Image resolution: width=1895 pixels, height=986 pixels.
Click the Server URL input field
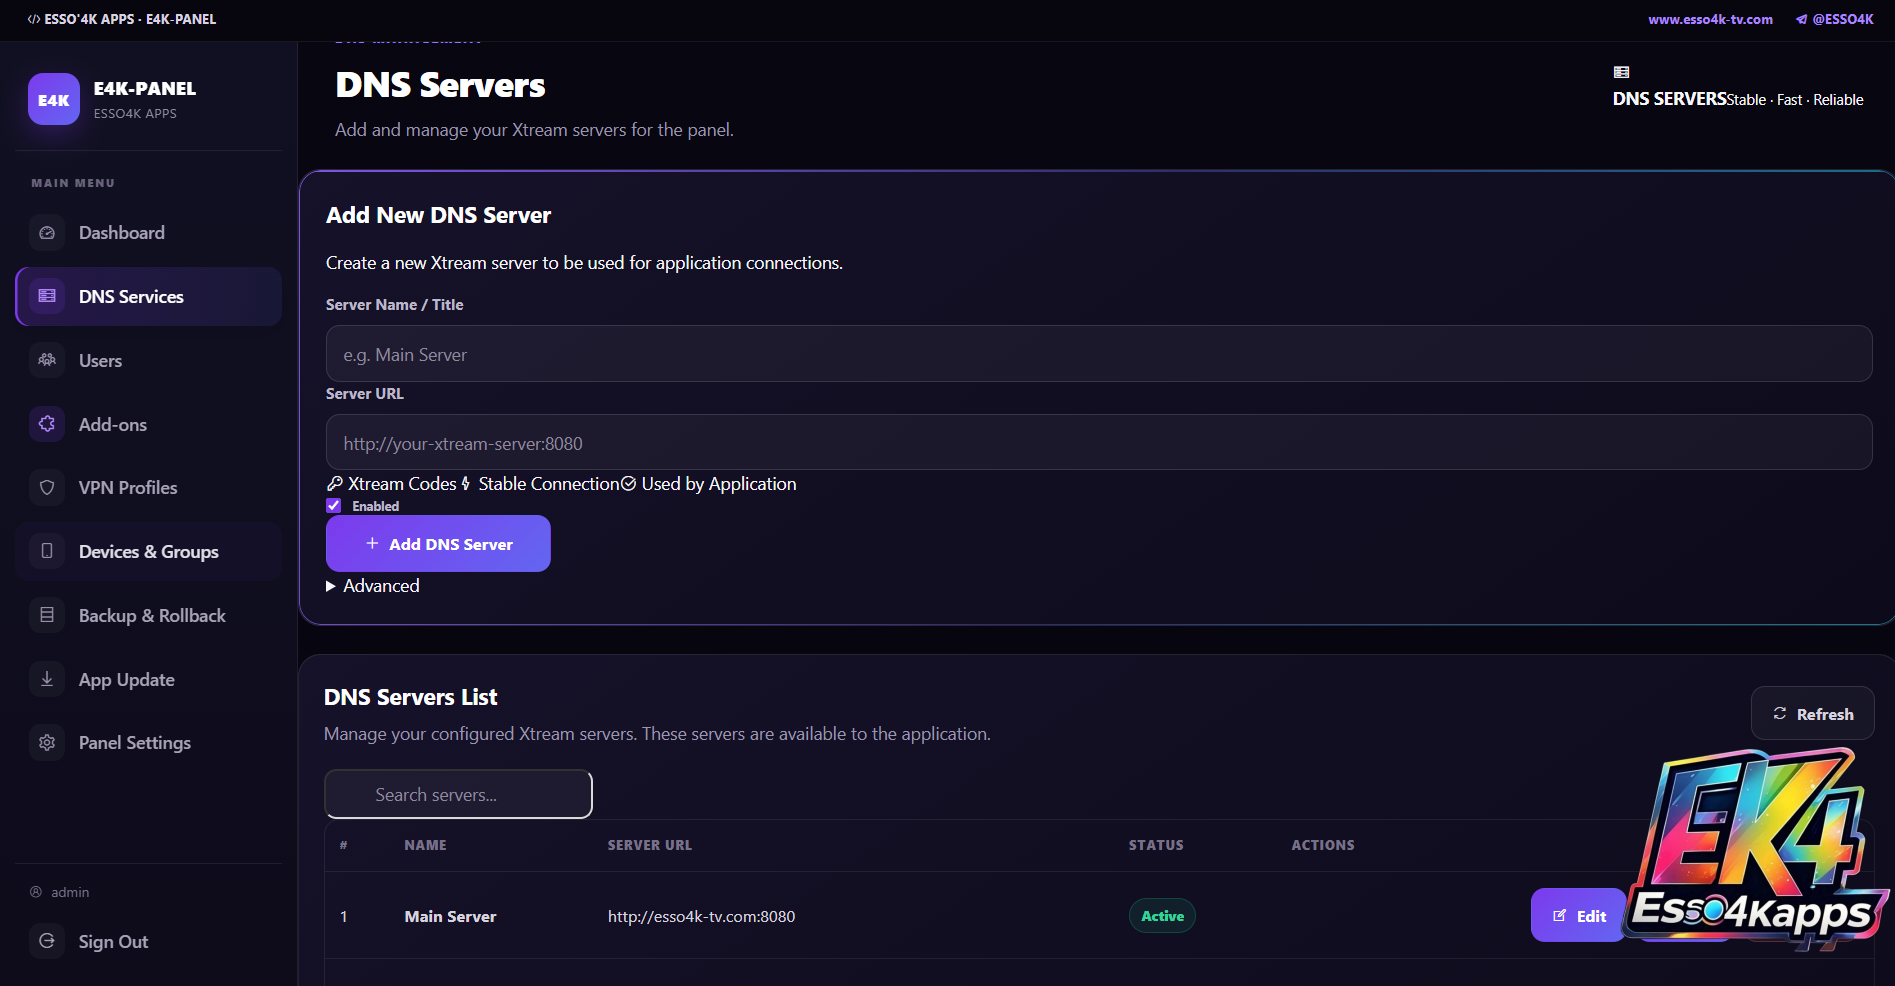1099,443
